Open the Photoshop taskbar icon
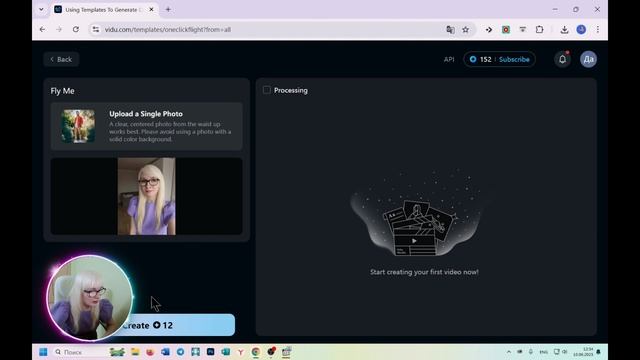640x360 pixels. pos(210,352)
